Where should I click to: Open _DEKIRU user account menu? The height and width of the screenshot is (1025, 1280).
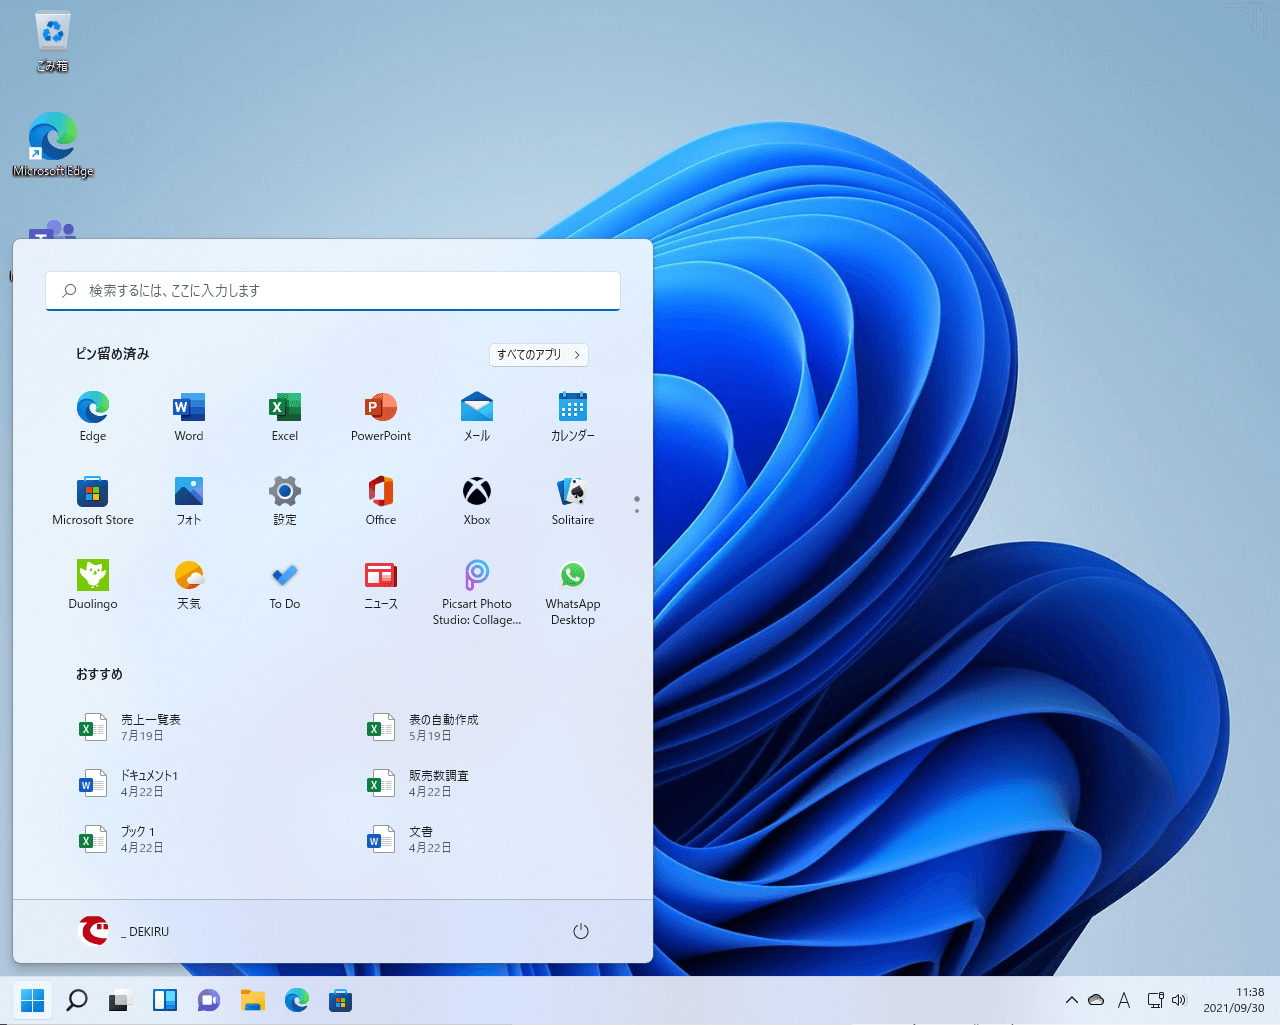[x=125, y=931]
